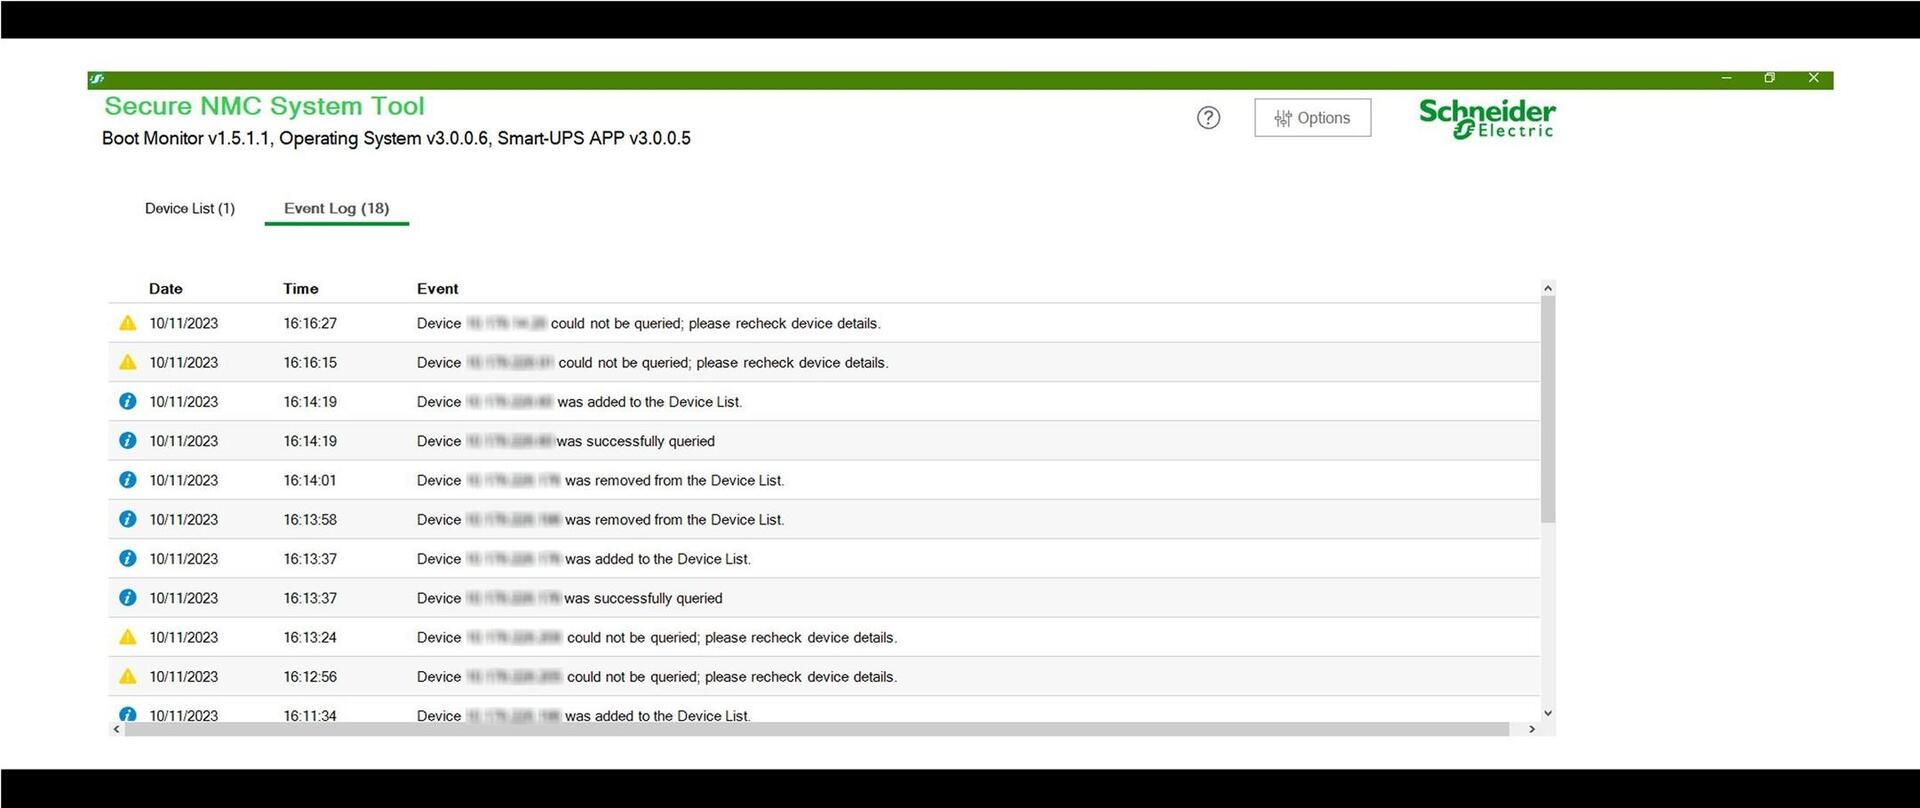This screenshot has height=808, width=1920.
Task: Open the Options button
Action: [1312, 118]
